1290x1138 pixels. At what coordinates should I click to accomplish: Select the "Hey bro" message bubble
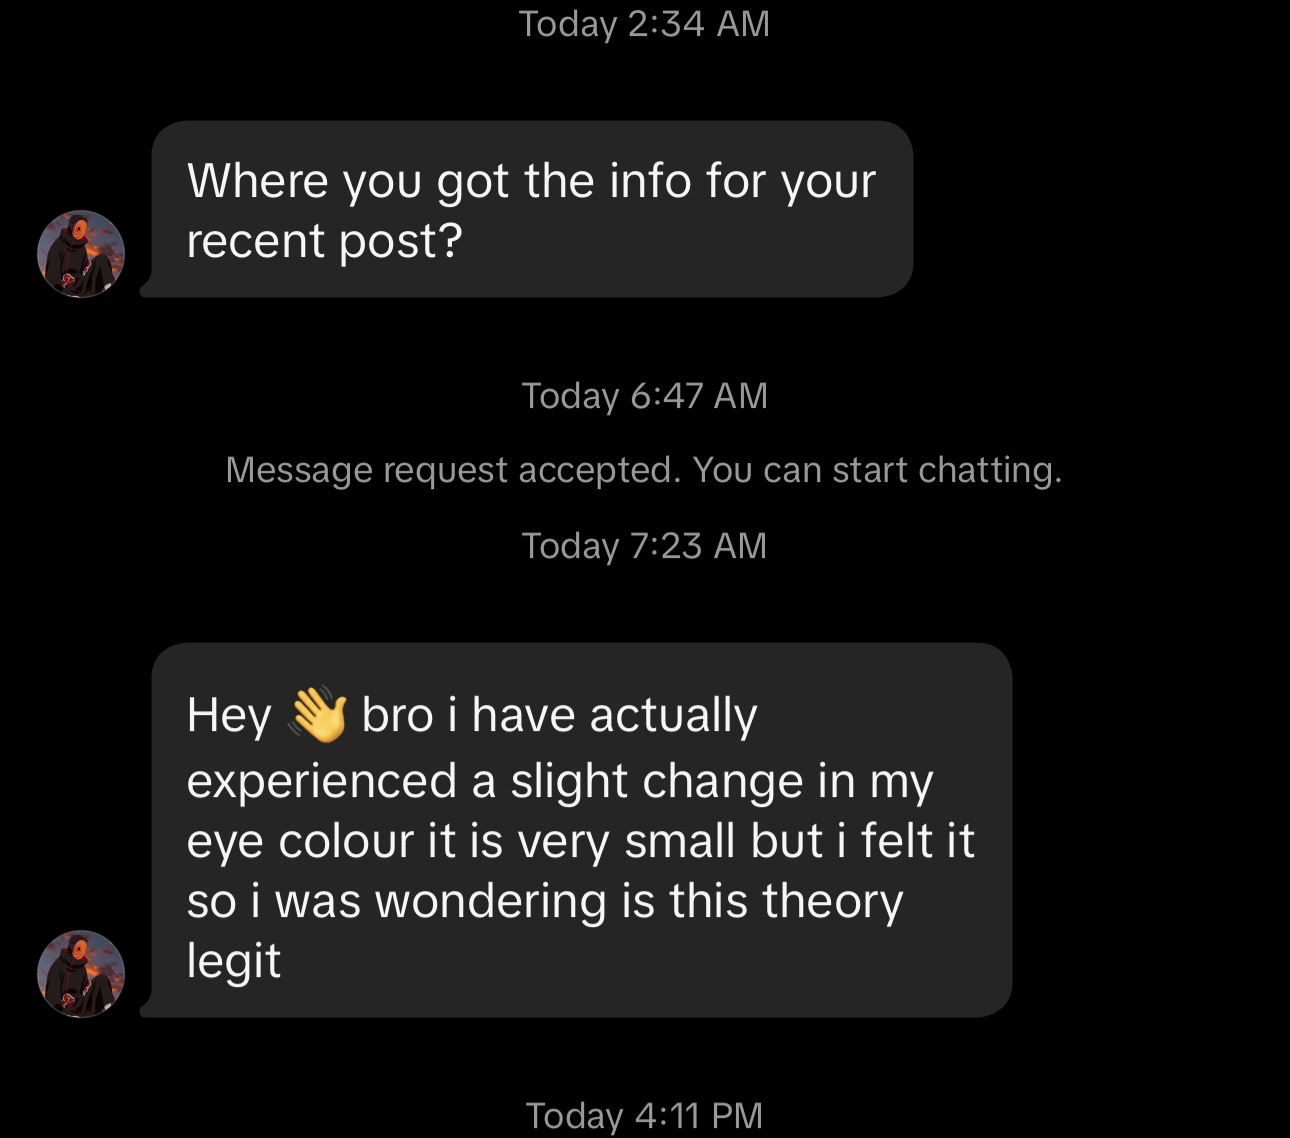(x=576, y=830)
